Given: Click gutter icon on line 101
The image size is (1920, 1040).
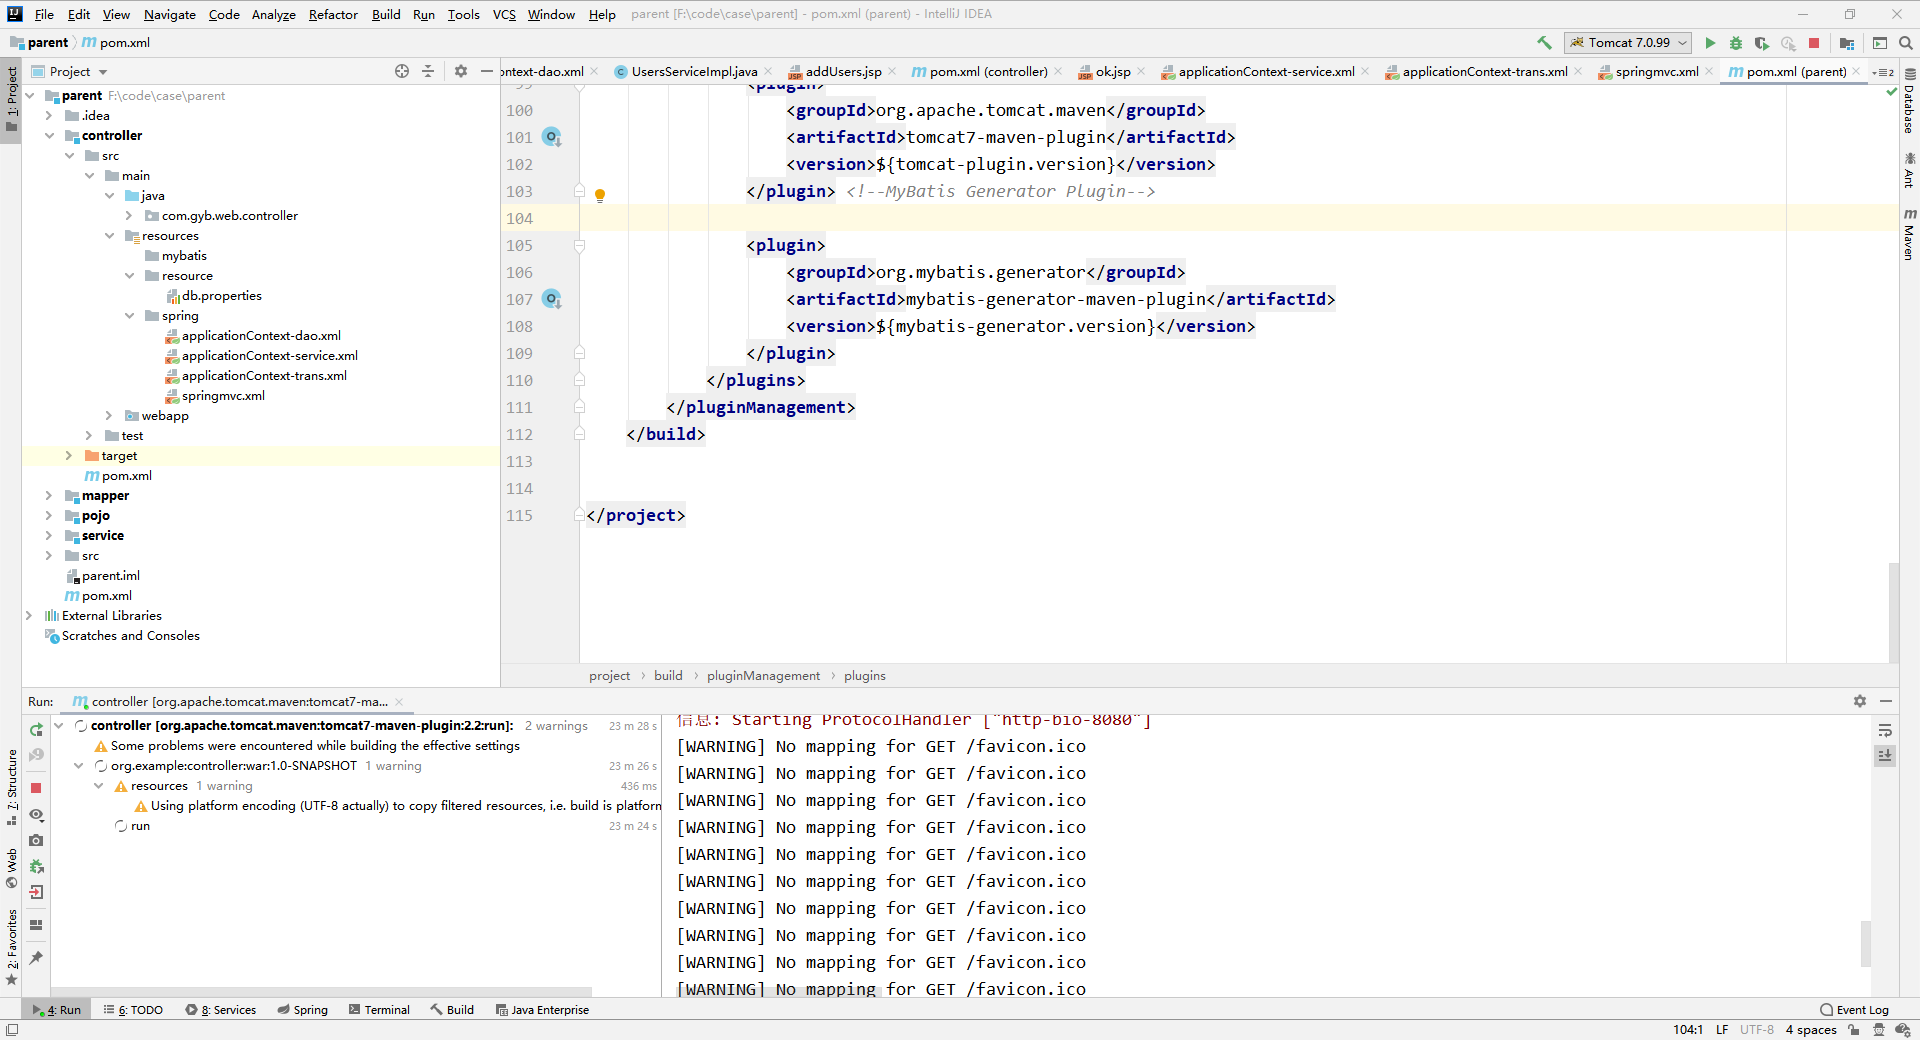Looking at the screenshot, I should [552, 137].
